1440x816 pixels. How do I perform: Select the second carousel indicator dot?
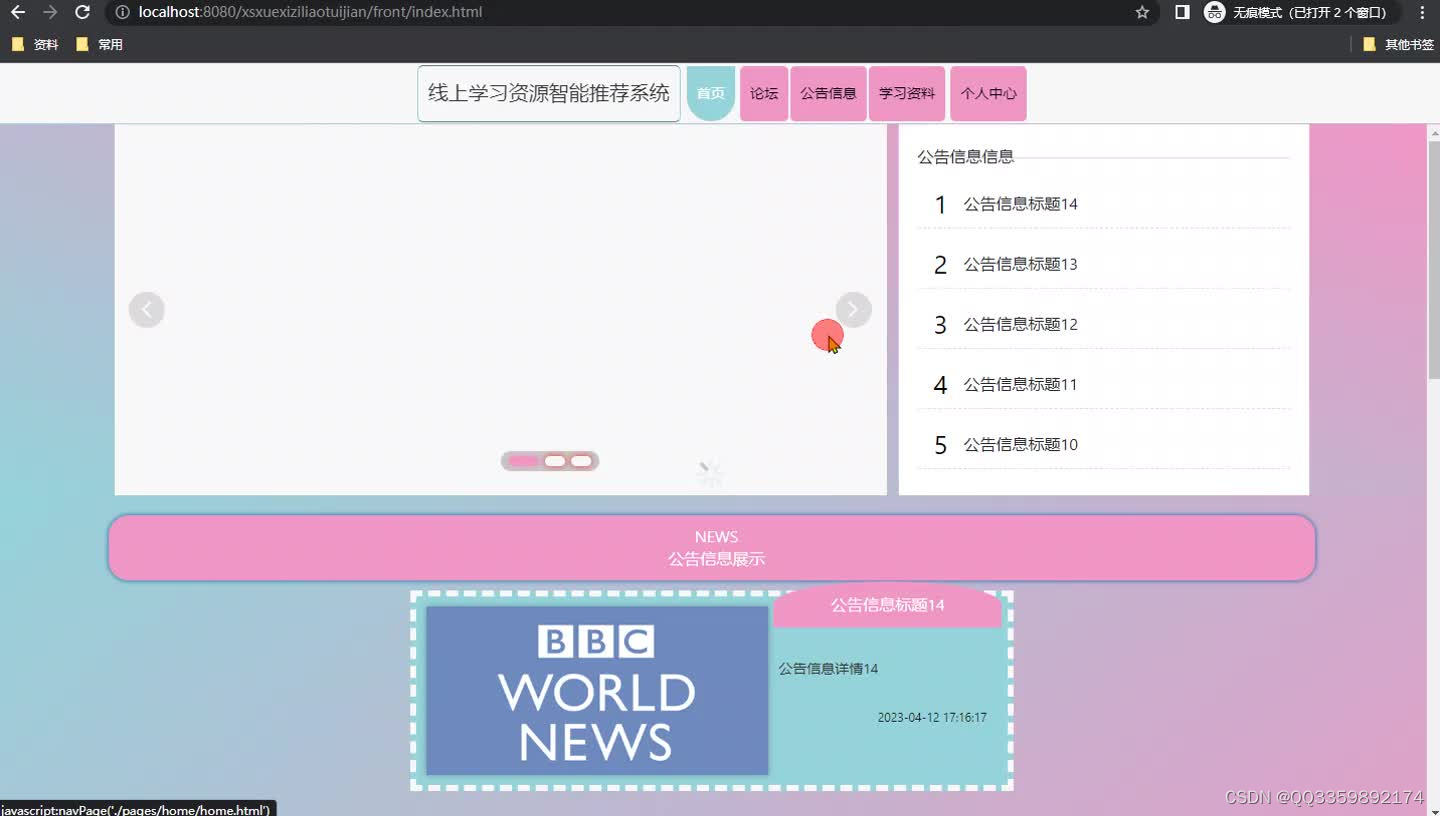point(555,461)
